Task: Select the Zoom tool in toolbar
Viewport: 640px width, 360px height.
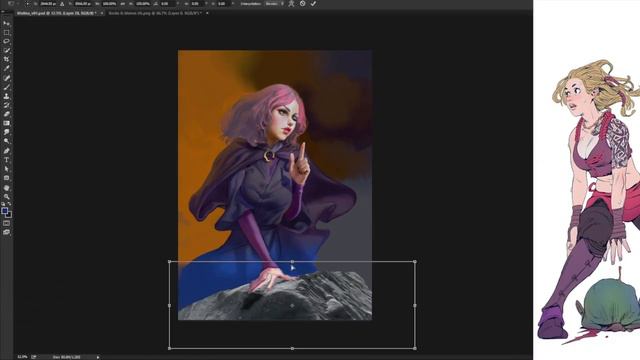Action: point(7,196)
